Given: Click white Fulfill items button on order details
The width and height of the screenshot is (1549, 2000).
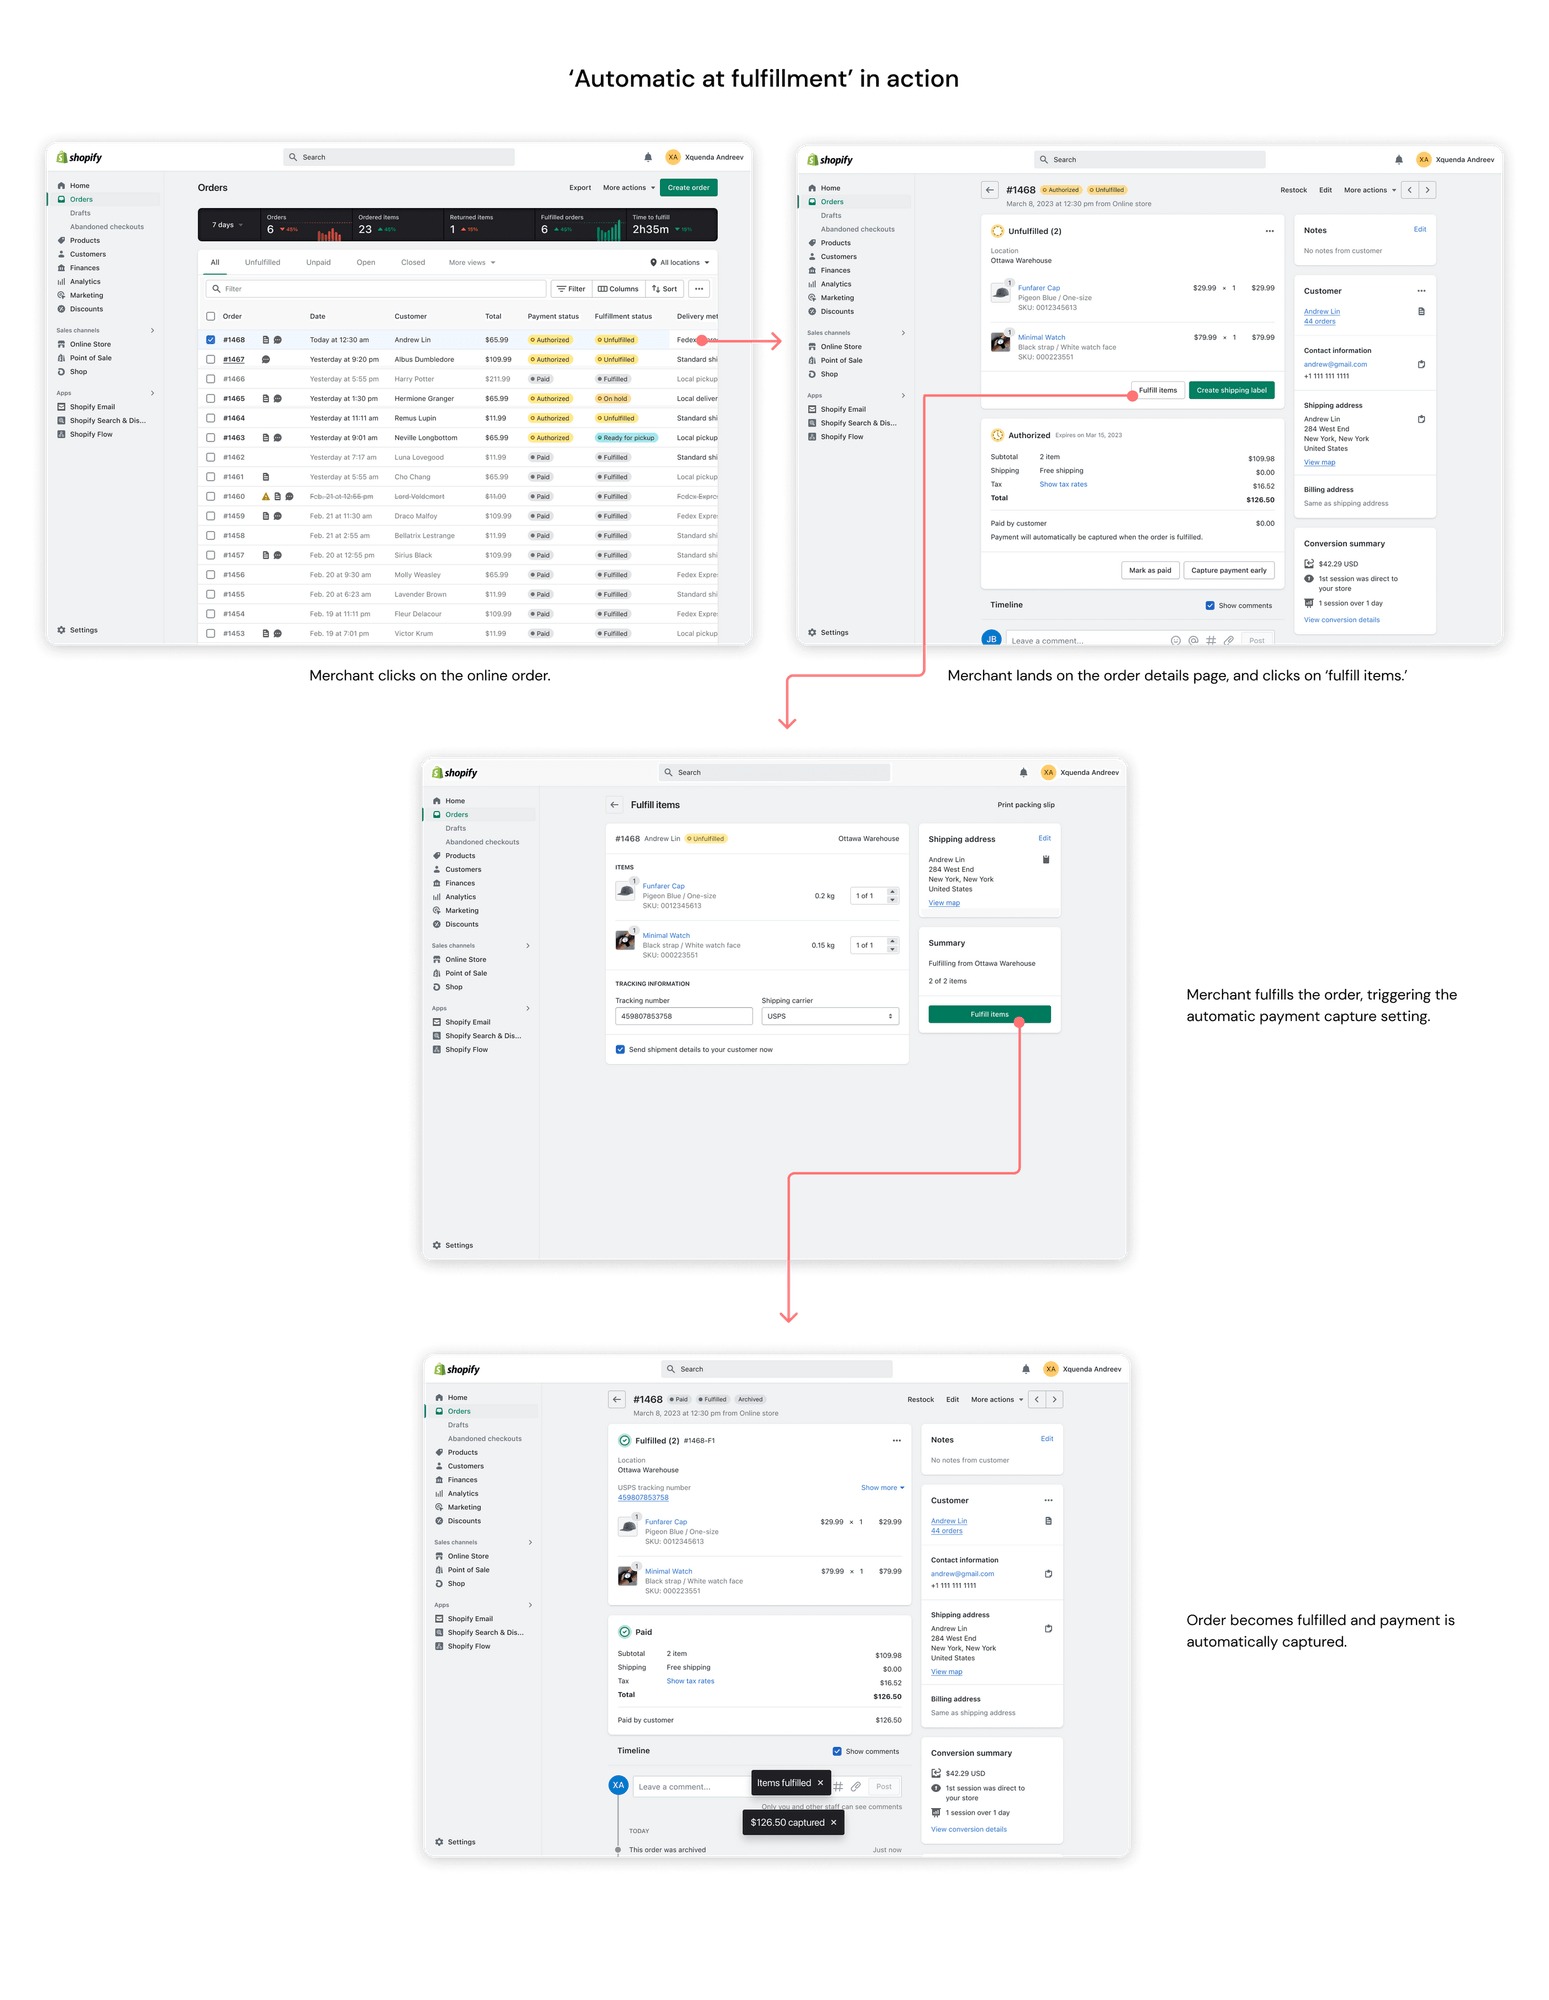Looking at the screenshot, I should (1158, 390).
